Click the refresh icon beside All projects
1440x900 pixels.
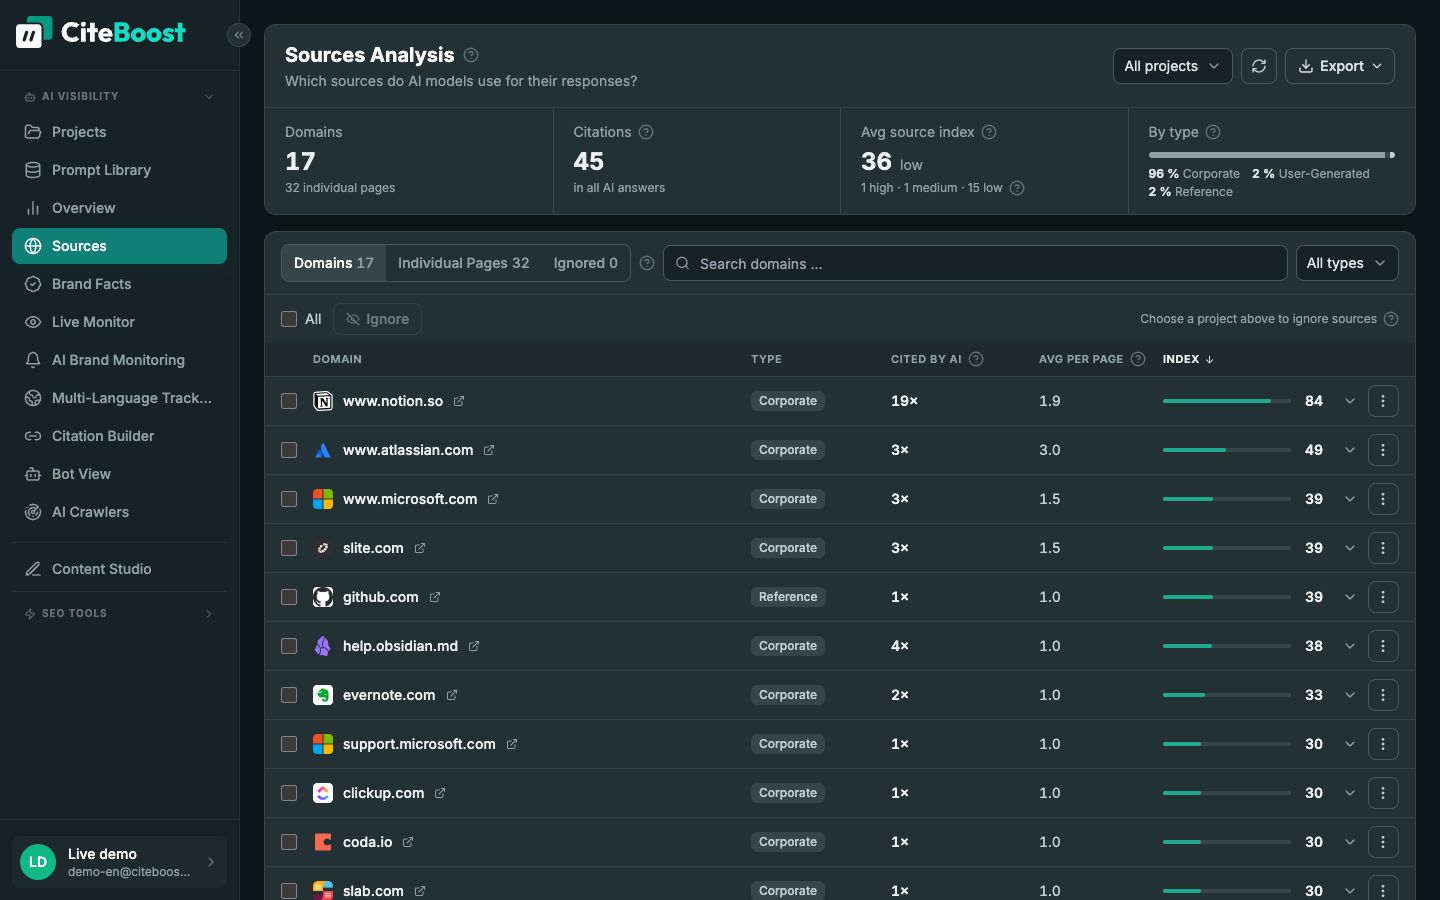click(1259, 66)
